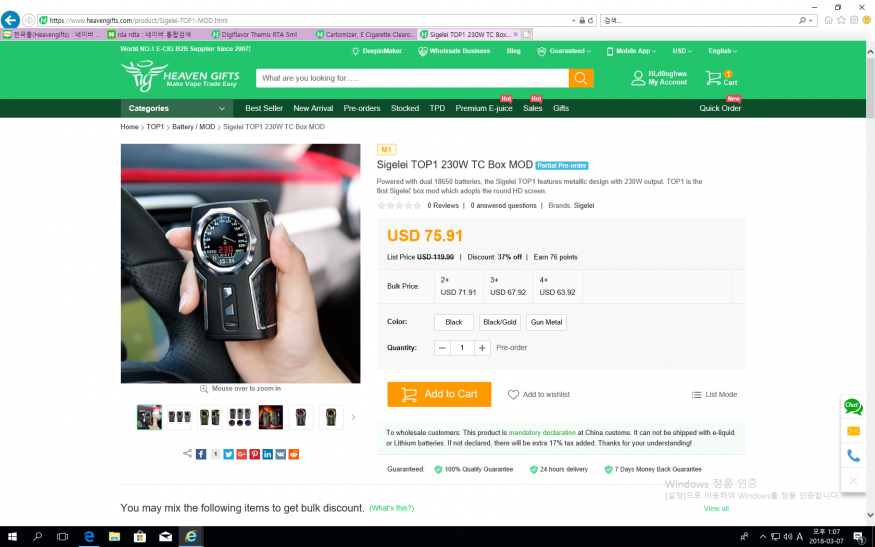
Task: Increase quantity with plus button
Action: click(482, 348)
